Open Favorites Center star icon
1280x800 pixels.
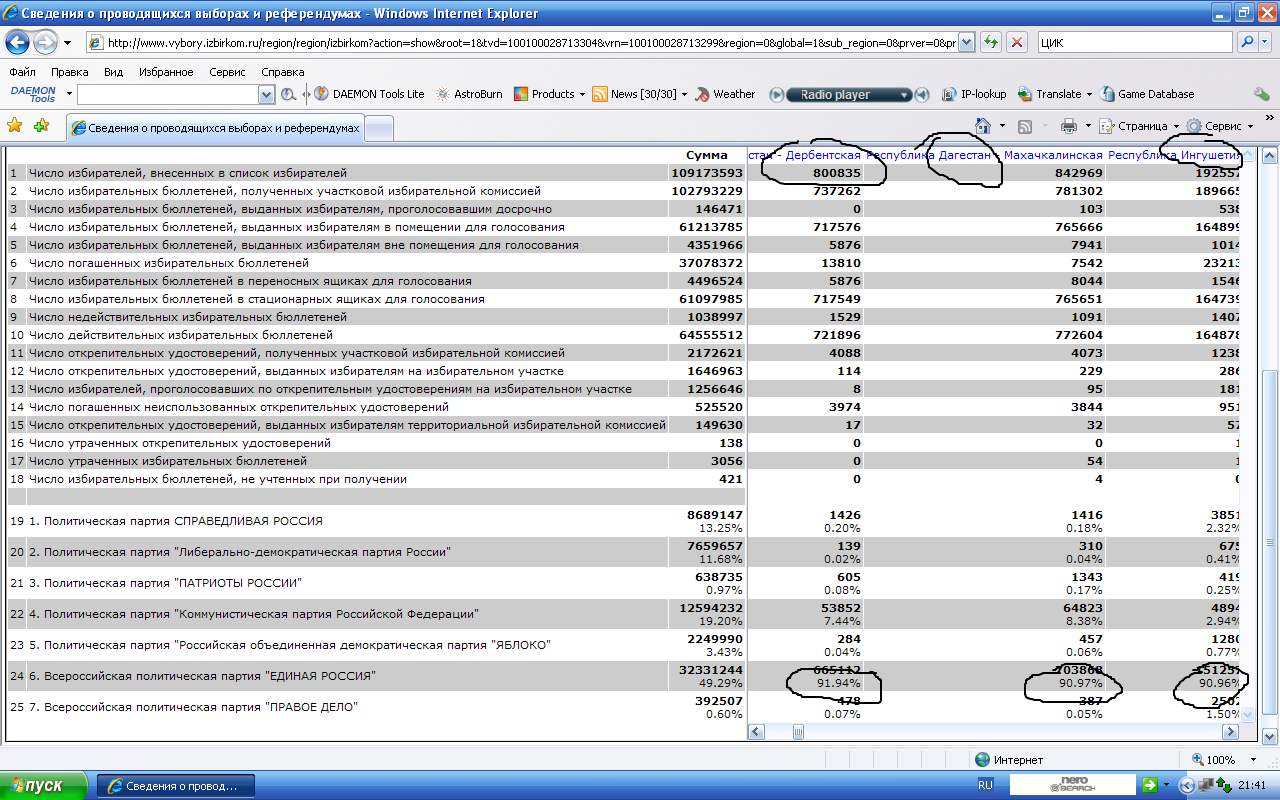coord(15,126)
